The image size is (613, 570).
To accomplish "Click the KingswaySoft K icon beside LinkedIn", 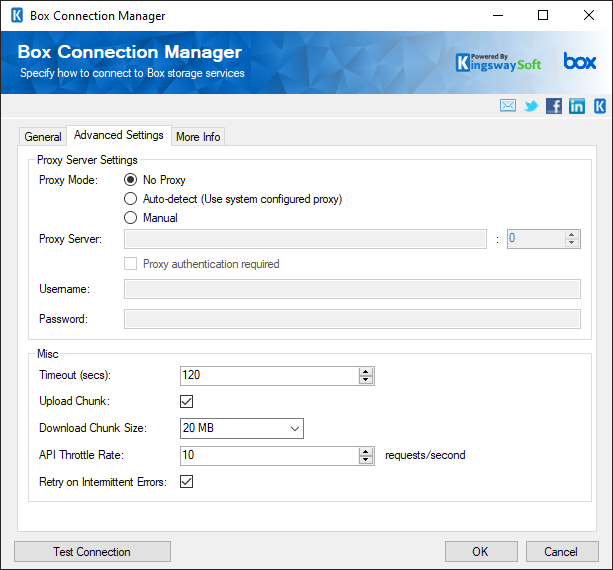I will (600, 106).
